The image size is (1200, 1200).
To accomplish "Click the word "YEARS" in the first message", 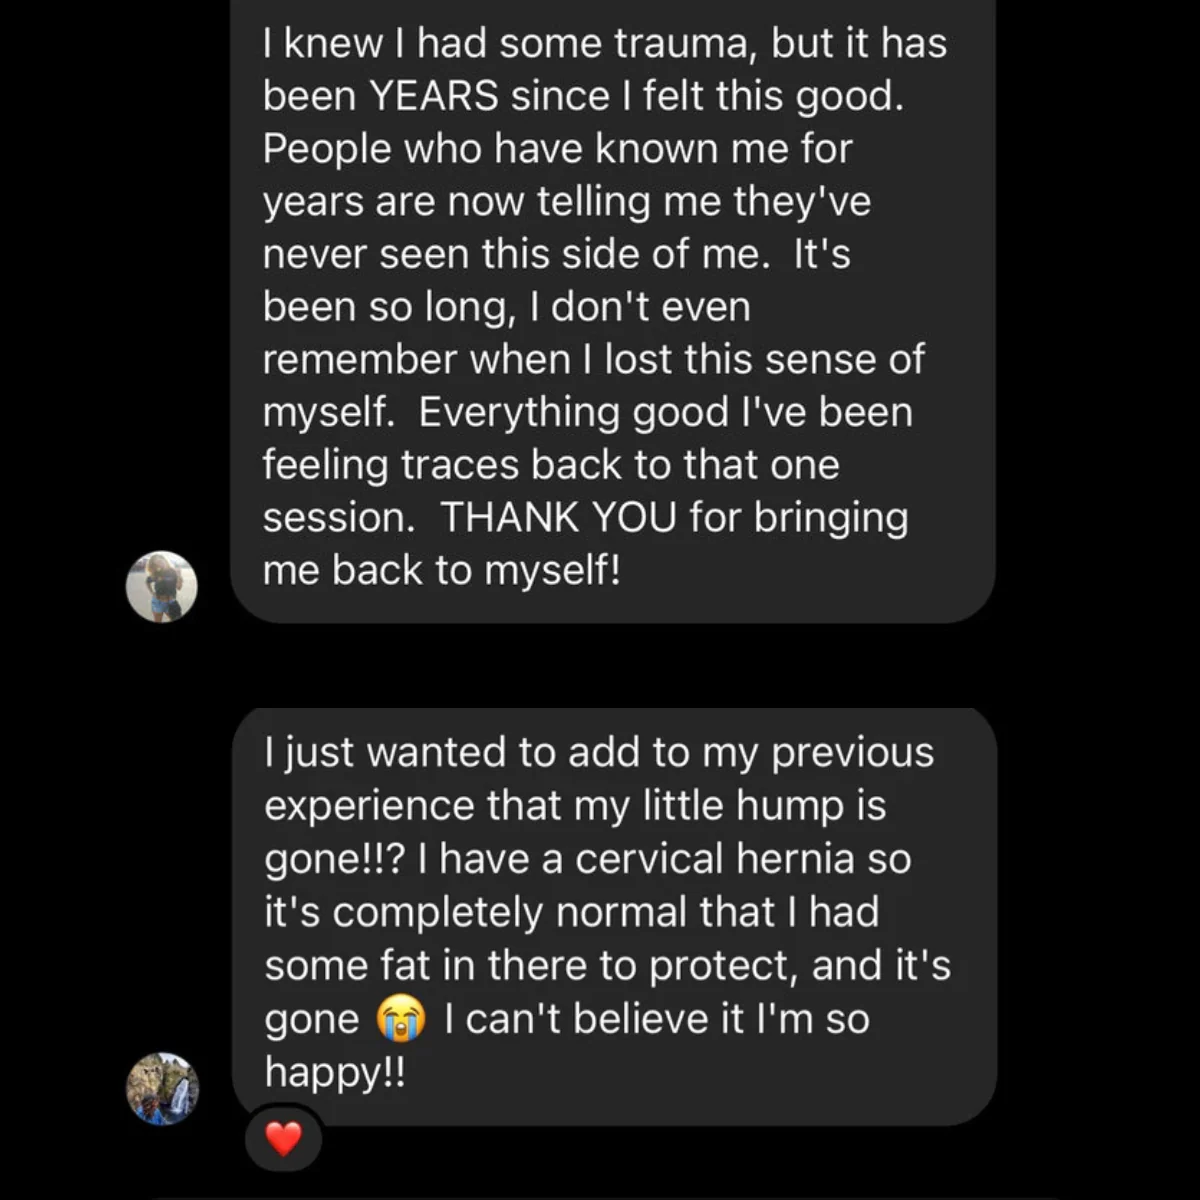I will pyautogui.click(x=434, y=96).
